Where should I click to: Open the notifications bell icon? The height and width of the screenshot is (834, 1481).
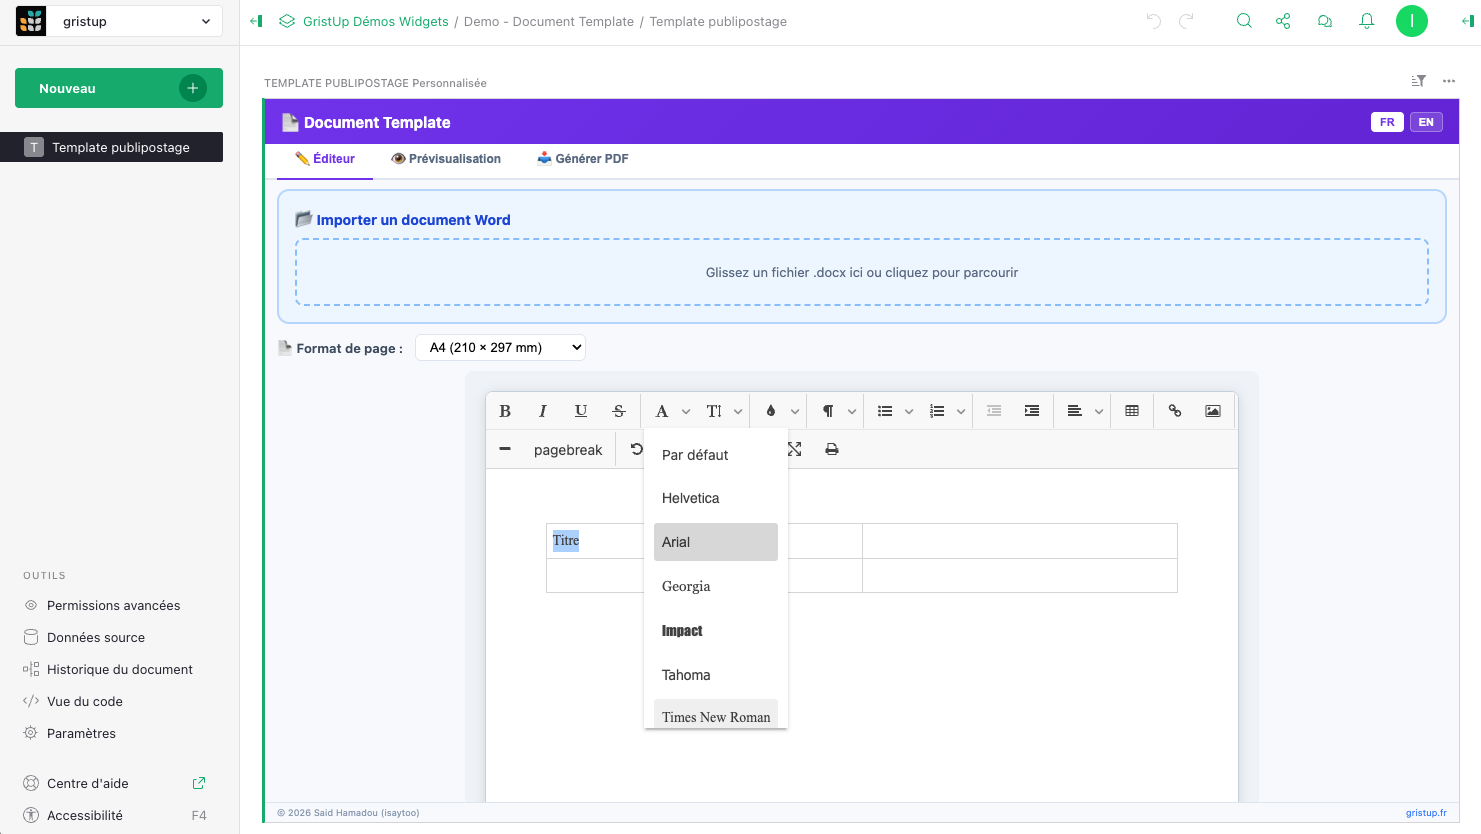(x=1367, y=21)
